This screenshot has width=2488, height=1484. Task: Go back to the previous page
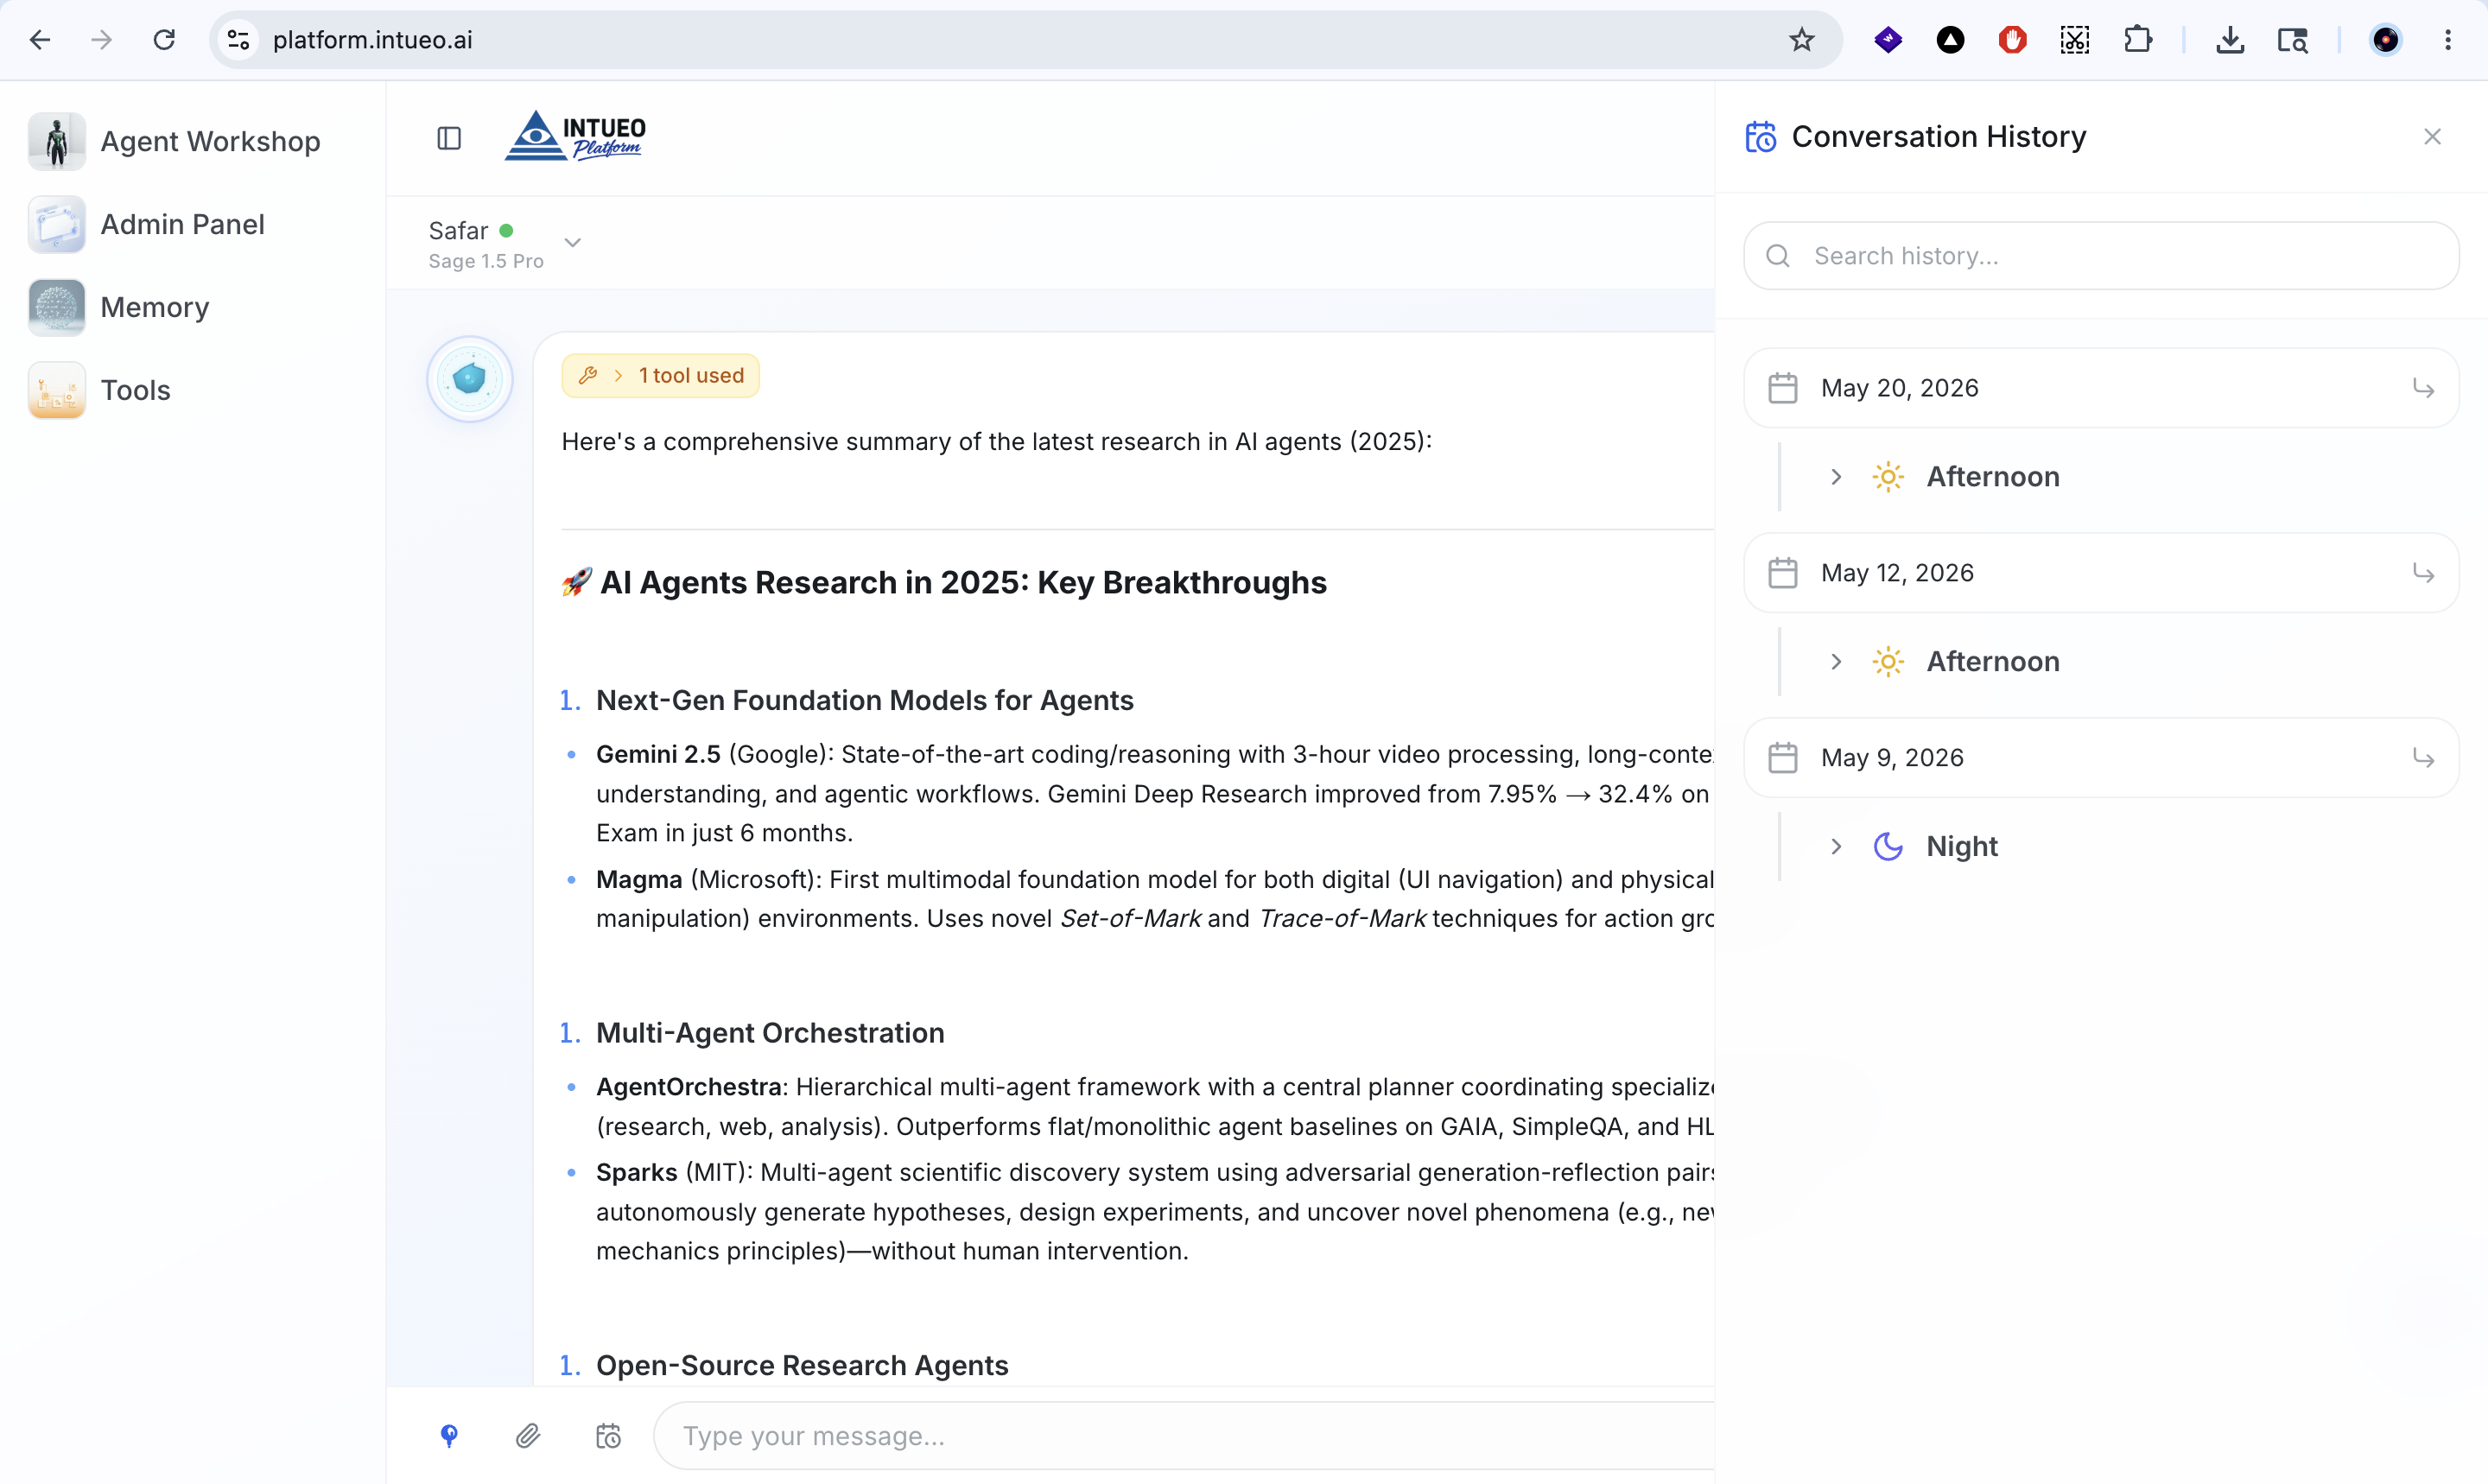tap(40, 40)
